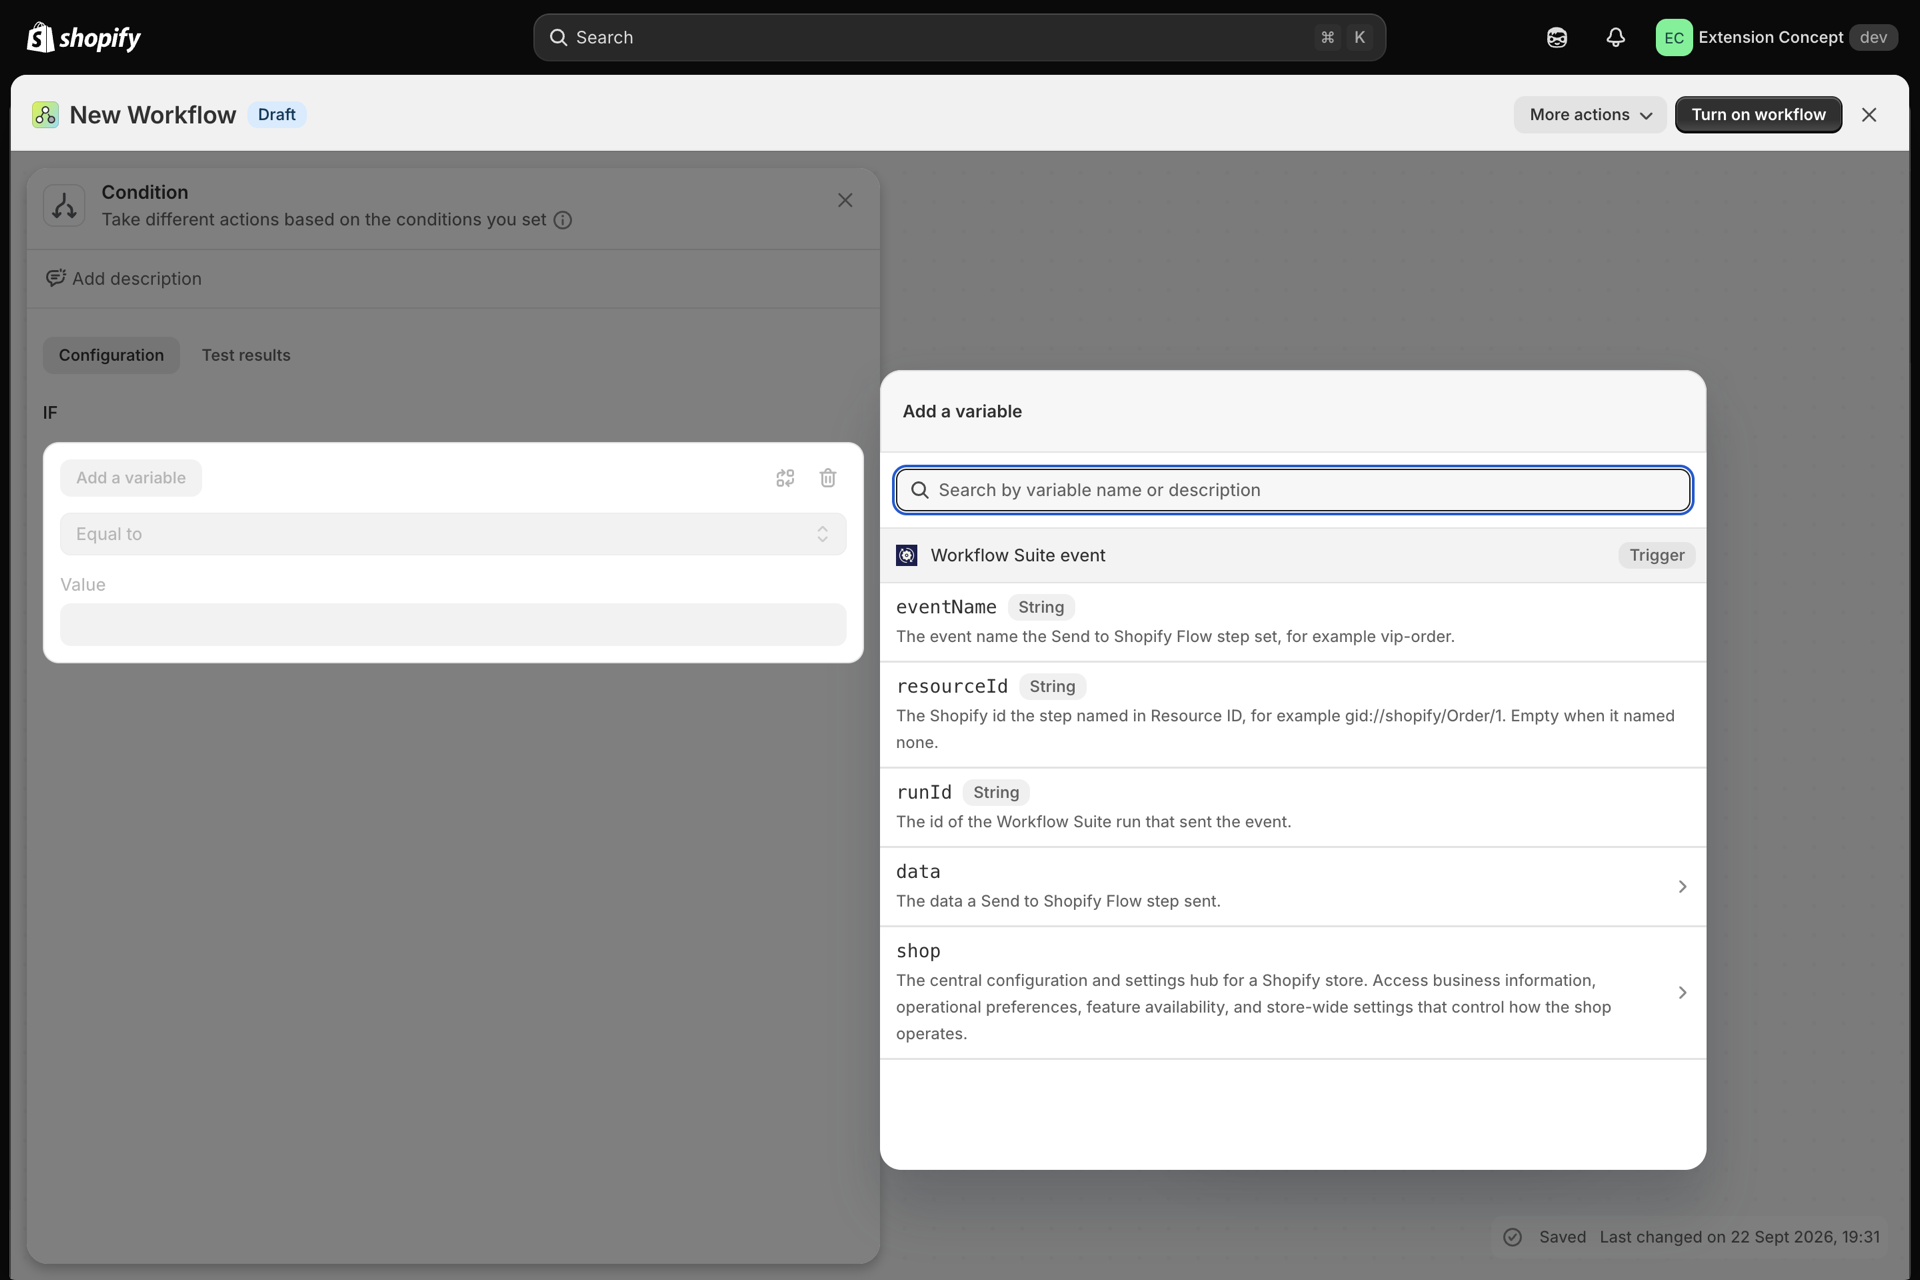
Task: Select the runId variable
Action: pos(1293,807)
